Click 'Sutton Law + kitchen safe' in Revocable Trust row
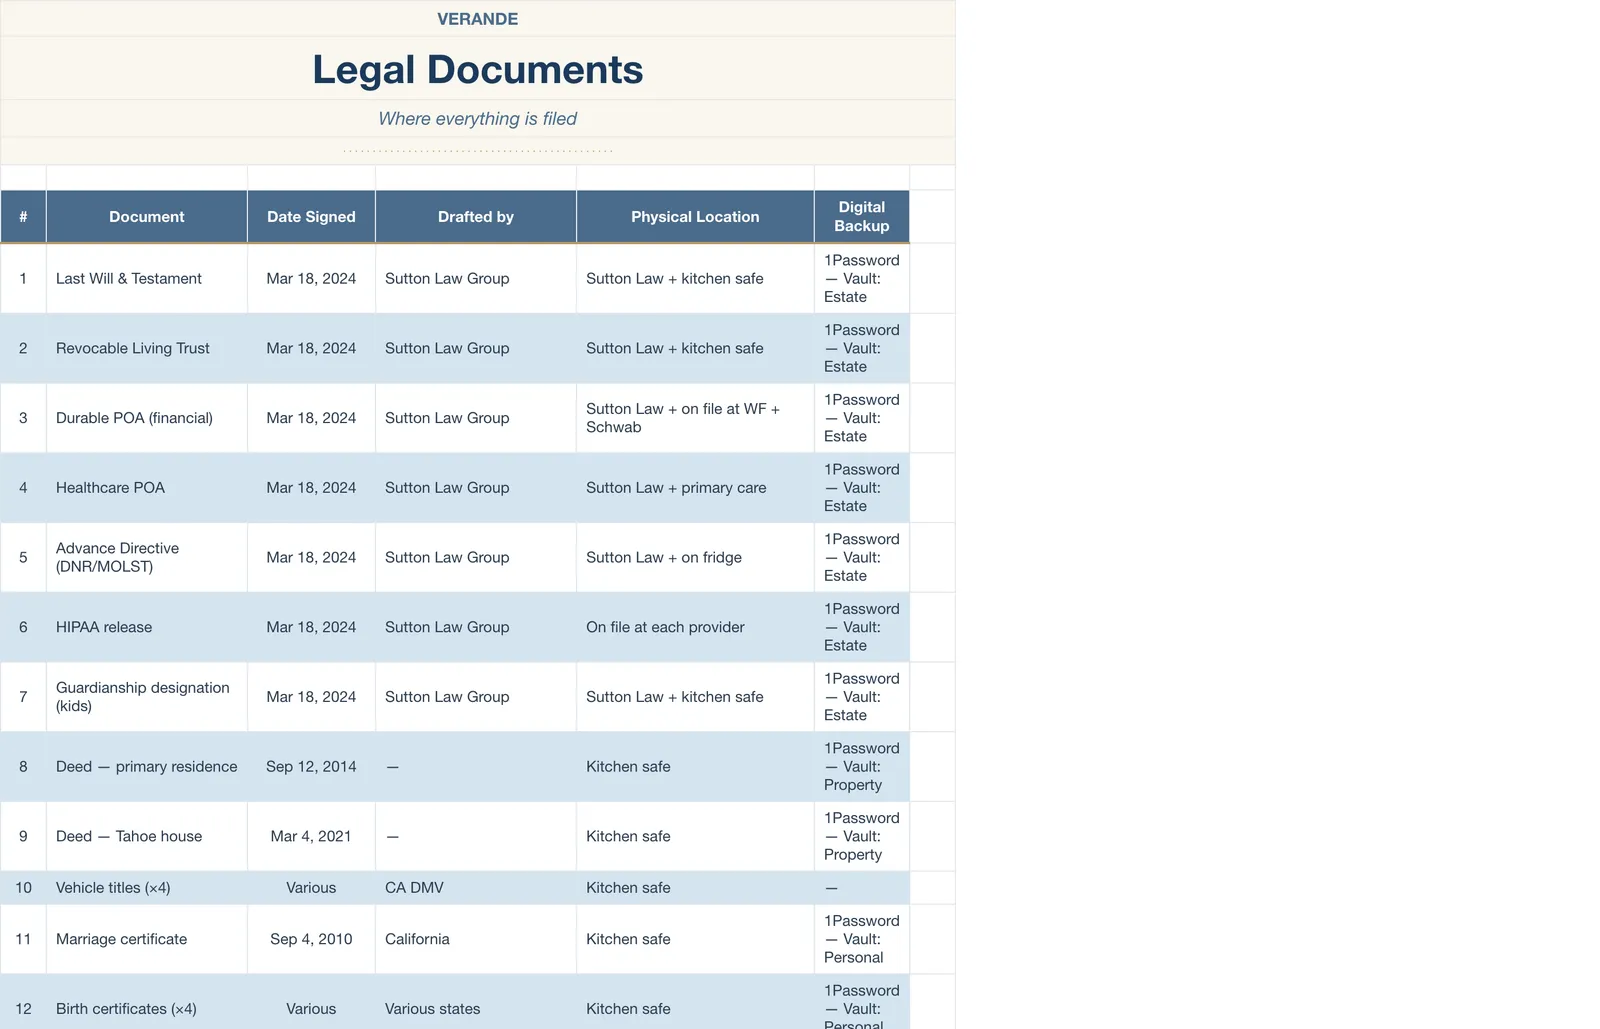 (x=695, y=348)
